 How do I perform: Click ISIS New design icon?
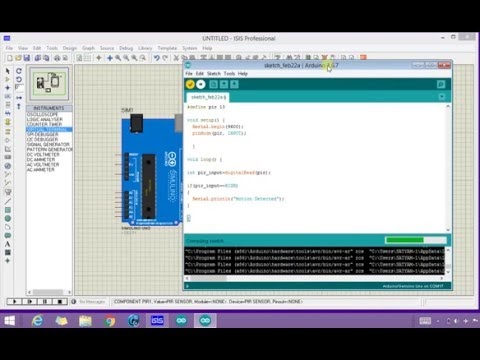pyautogui.click(x=10, y=58)
